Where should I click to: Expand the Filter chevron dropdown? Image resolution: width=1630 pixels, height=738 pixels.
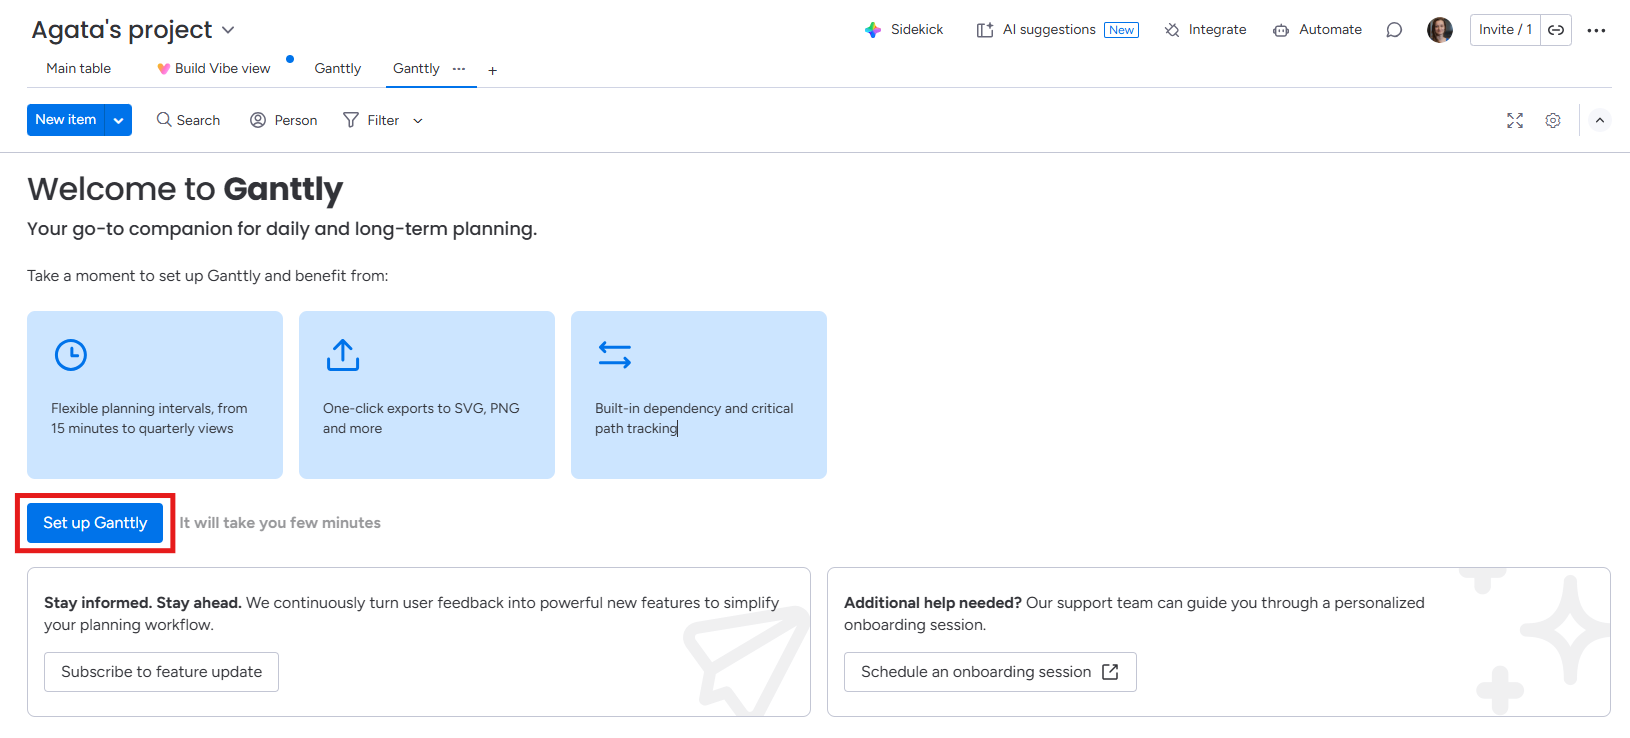click(418, 120)
